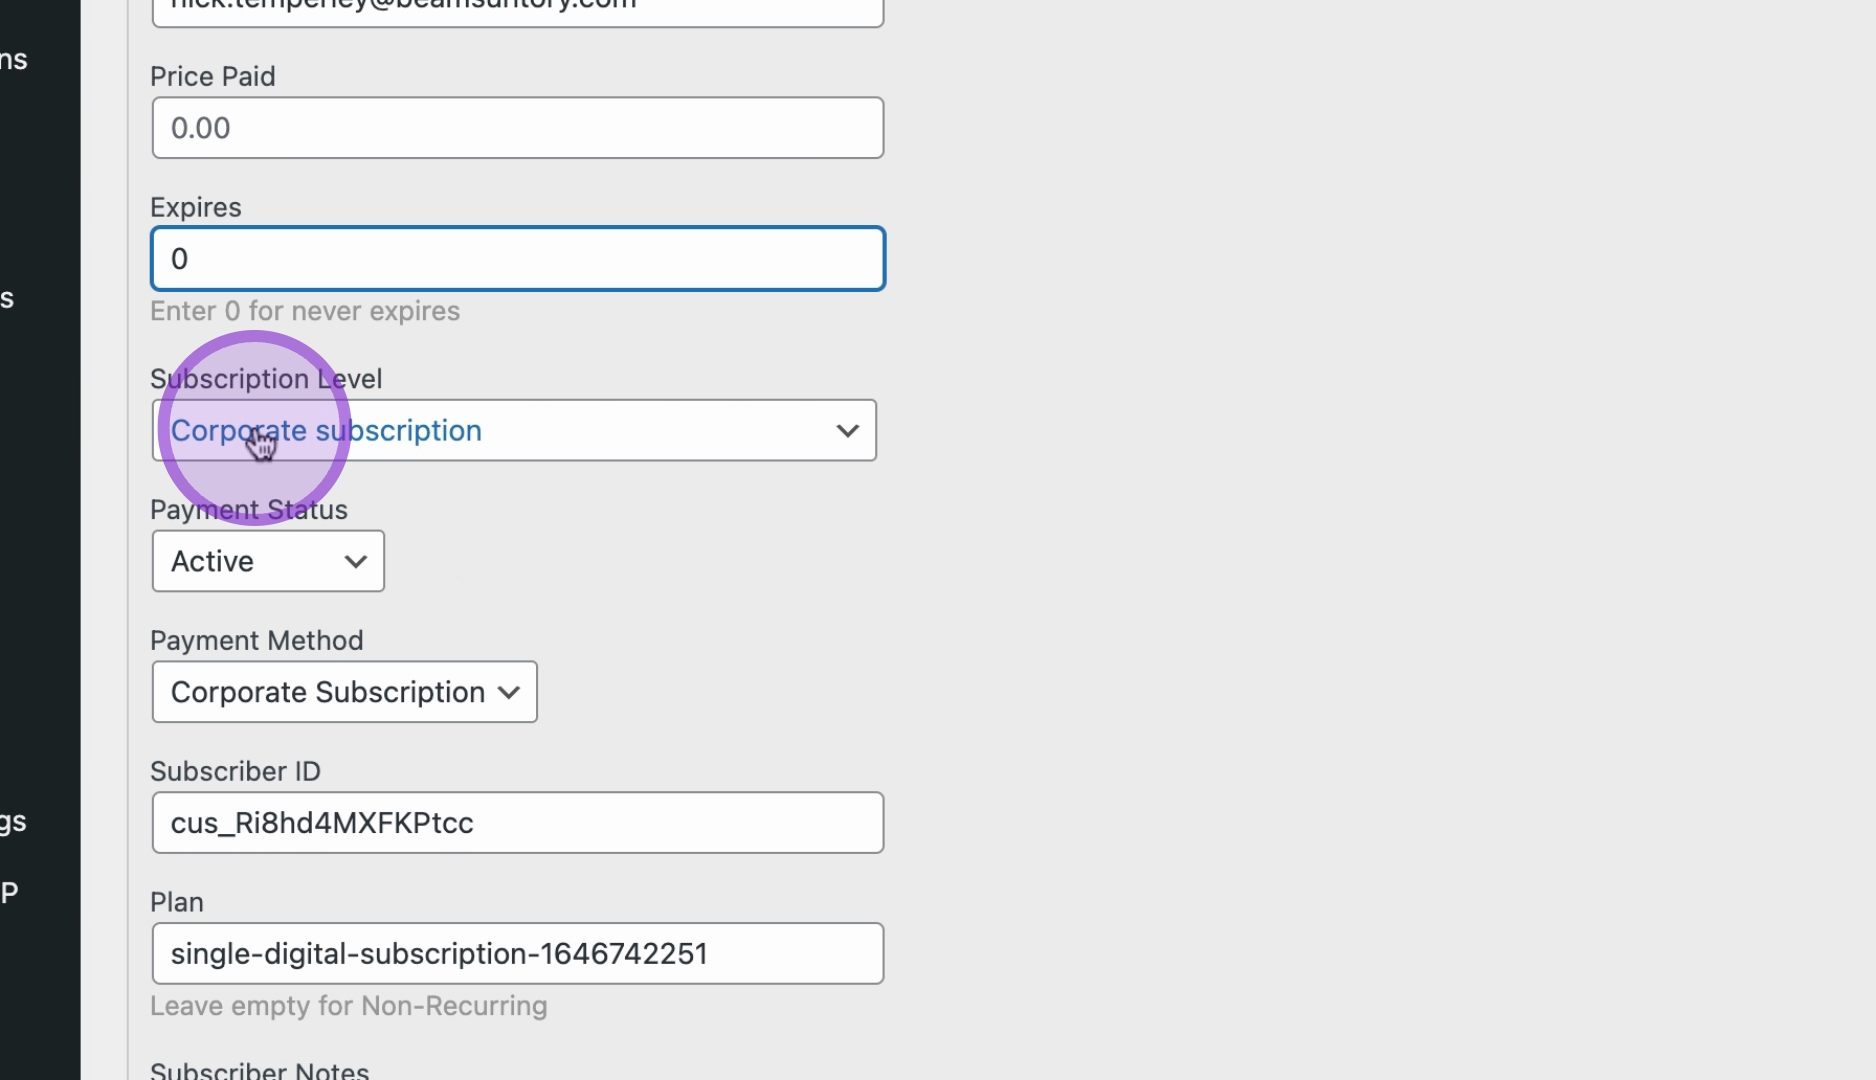Image resolution: width=1876 pixels, height=1080 pixels.
Task: Click the sidebar item ending in 's'
Action: coord(7,298)
